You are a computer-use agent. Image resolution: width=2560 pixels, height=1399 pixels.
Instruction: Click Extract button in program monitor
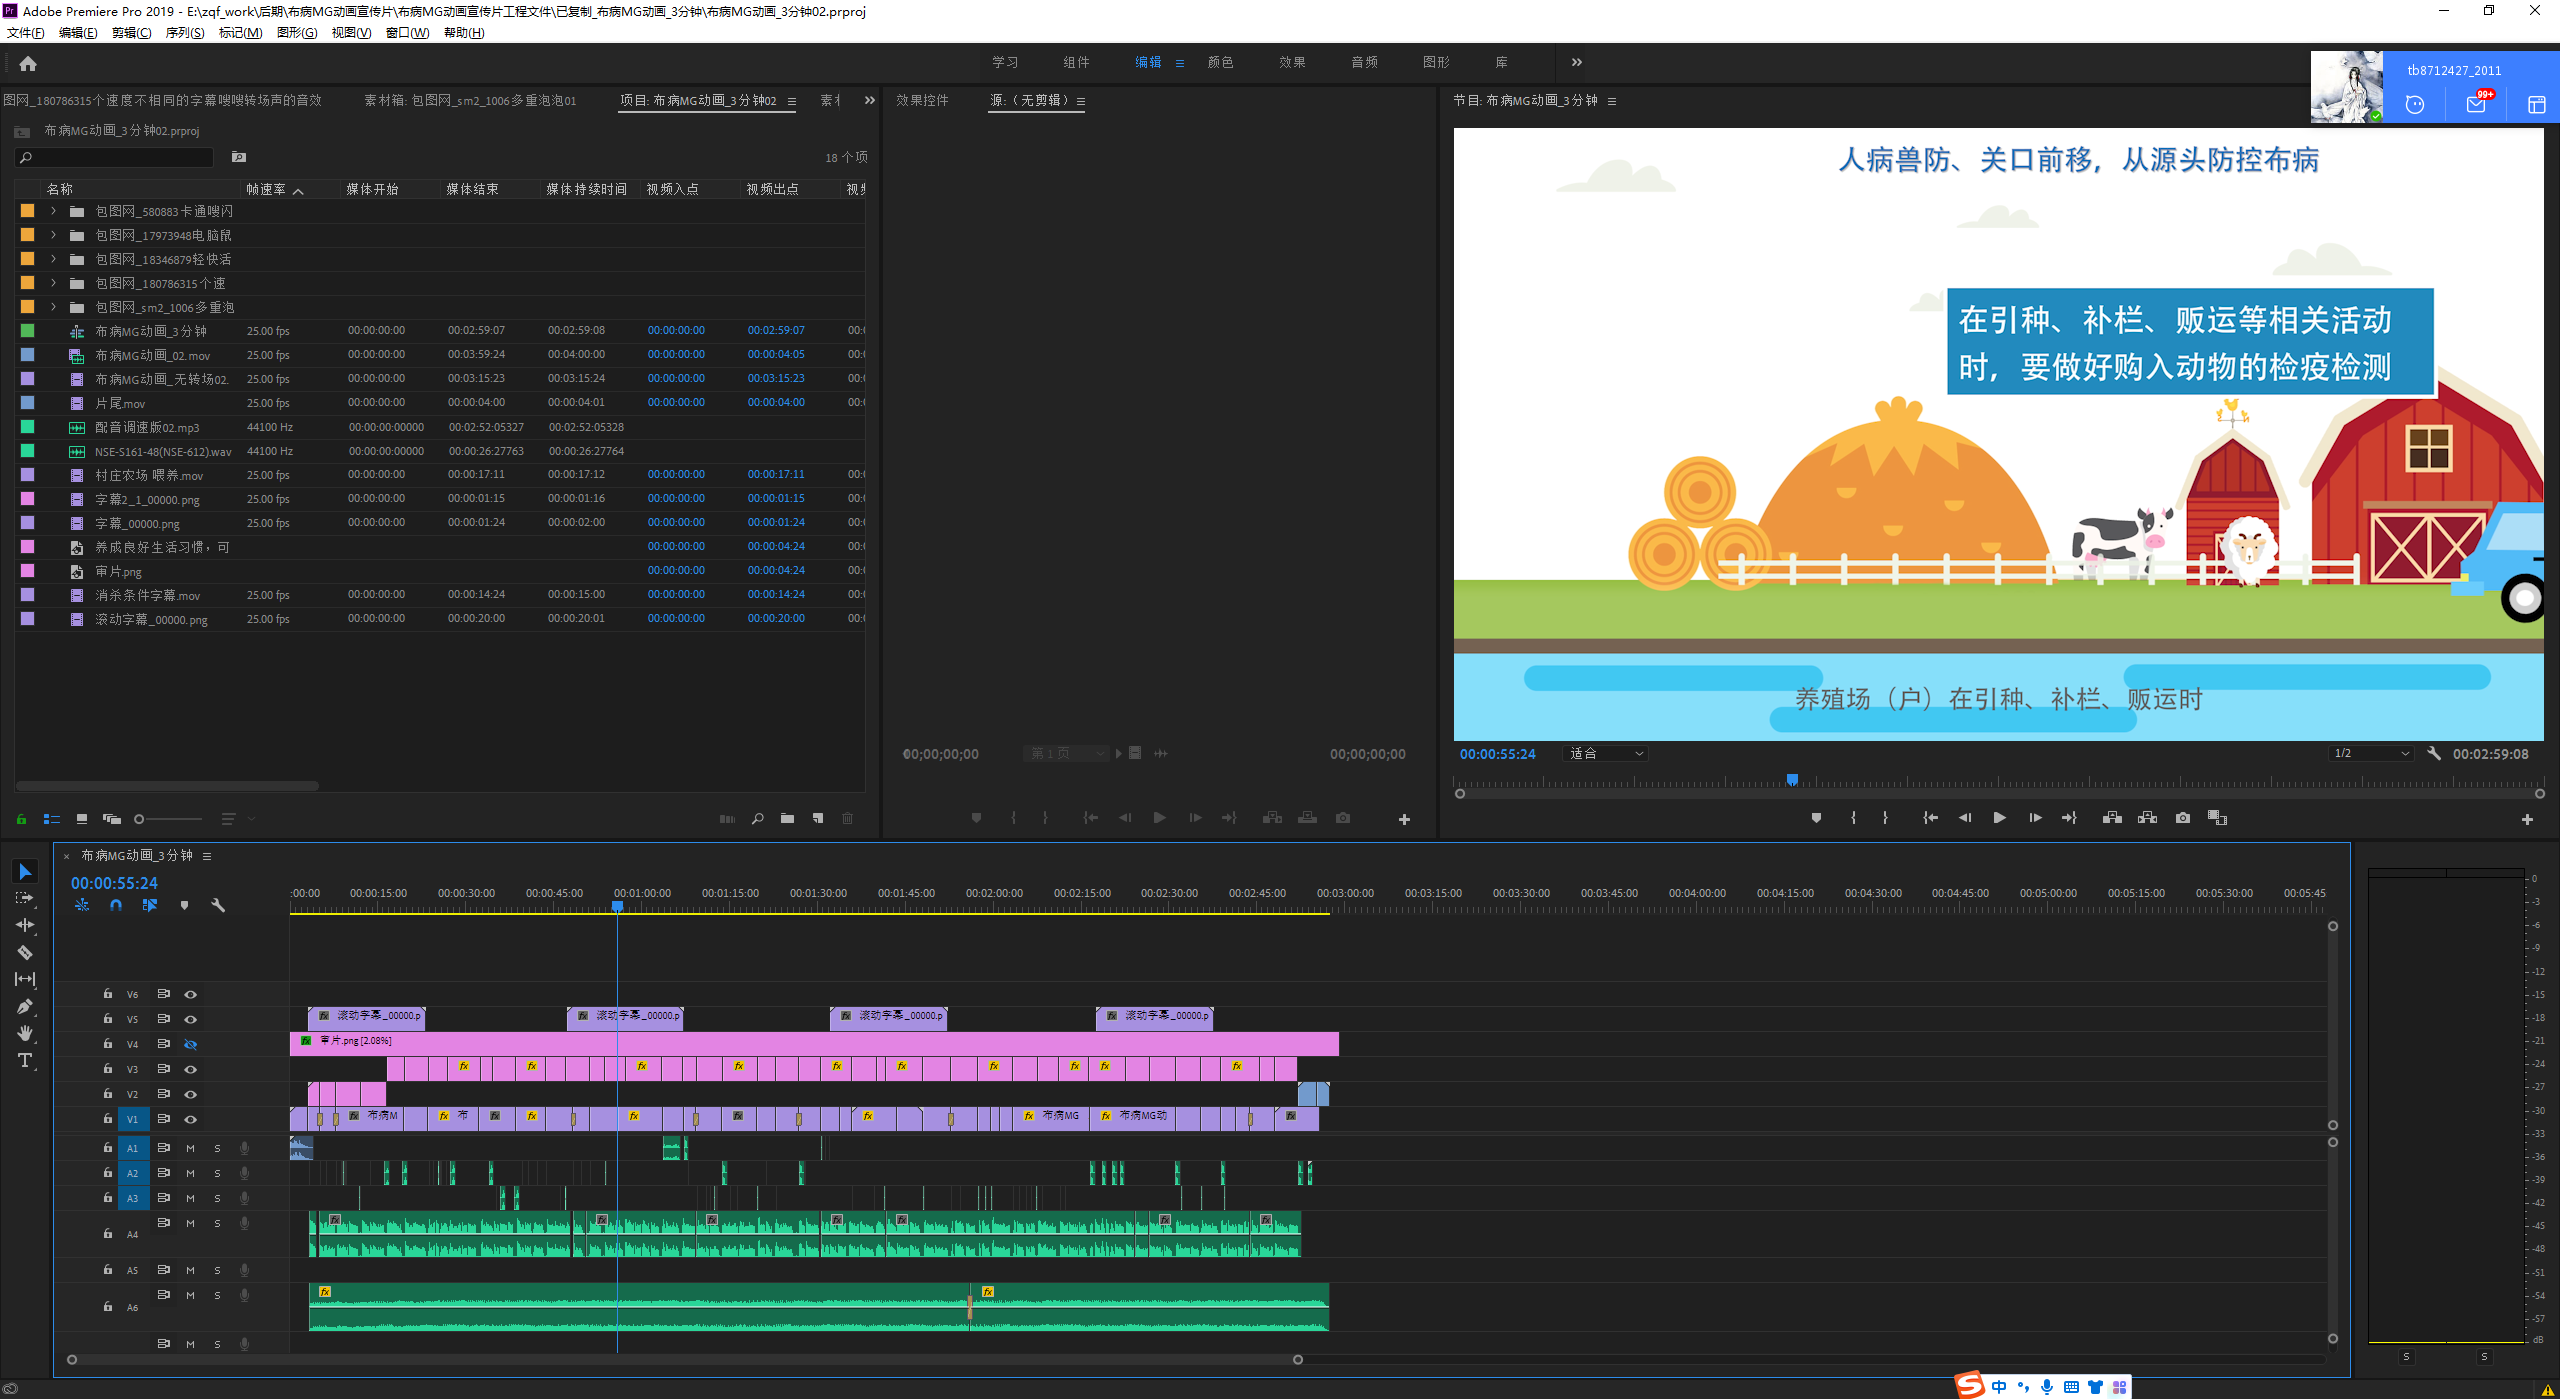[2147, 818]
